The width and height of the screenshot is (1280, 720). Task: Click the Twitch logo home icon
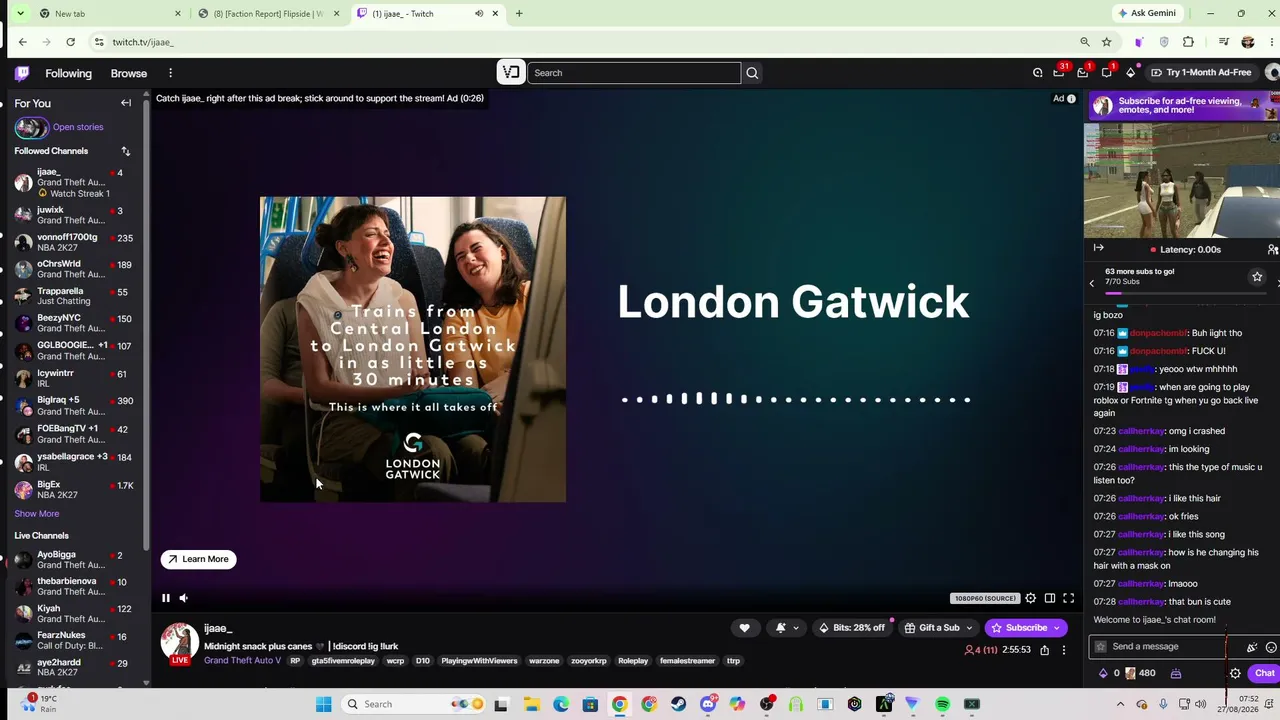click(x=22, y=73)
